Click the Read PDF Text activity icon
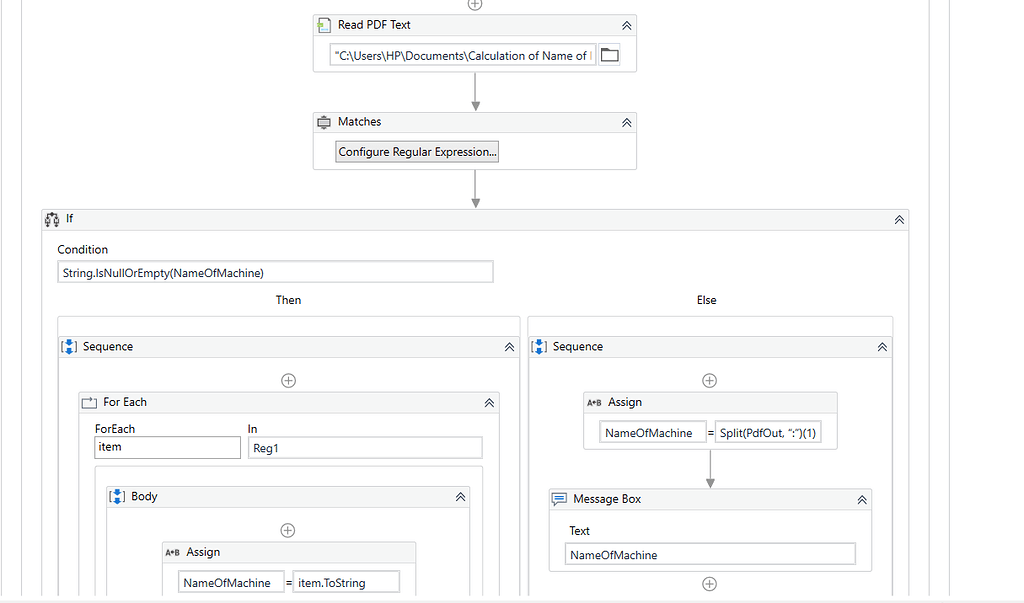 [323, 24]
